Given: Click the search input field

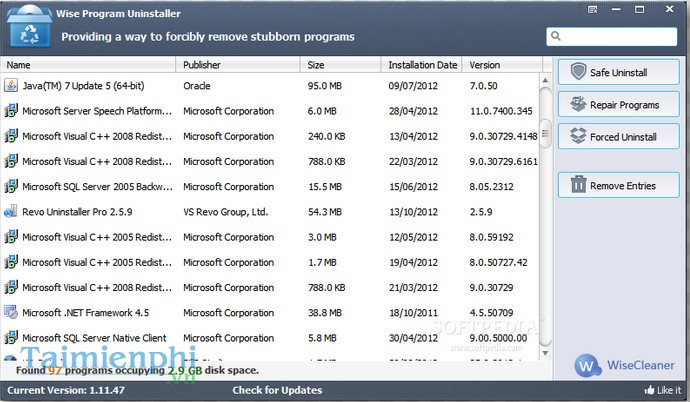Looking at the screenshot, I should [x=612, y=37].
